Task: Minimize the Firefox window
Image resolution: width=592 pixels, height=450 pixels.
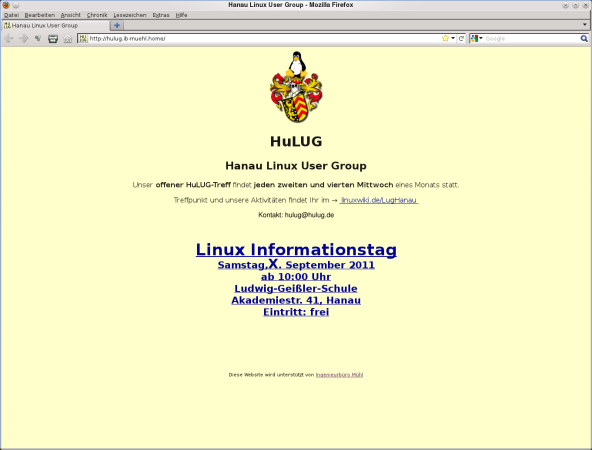Action: coord(565,5)
